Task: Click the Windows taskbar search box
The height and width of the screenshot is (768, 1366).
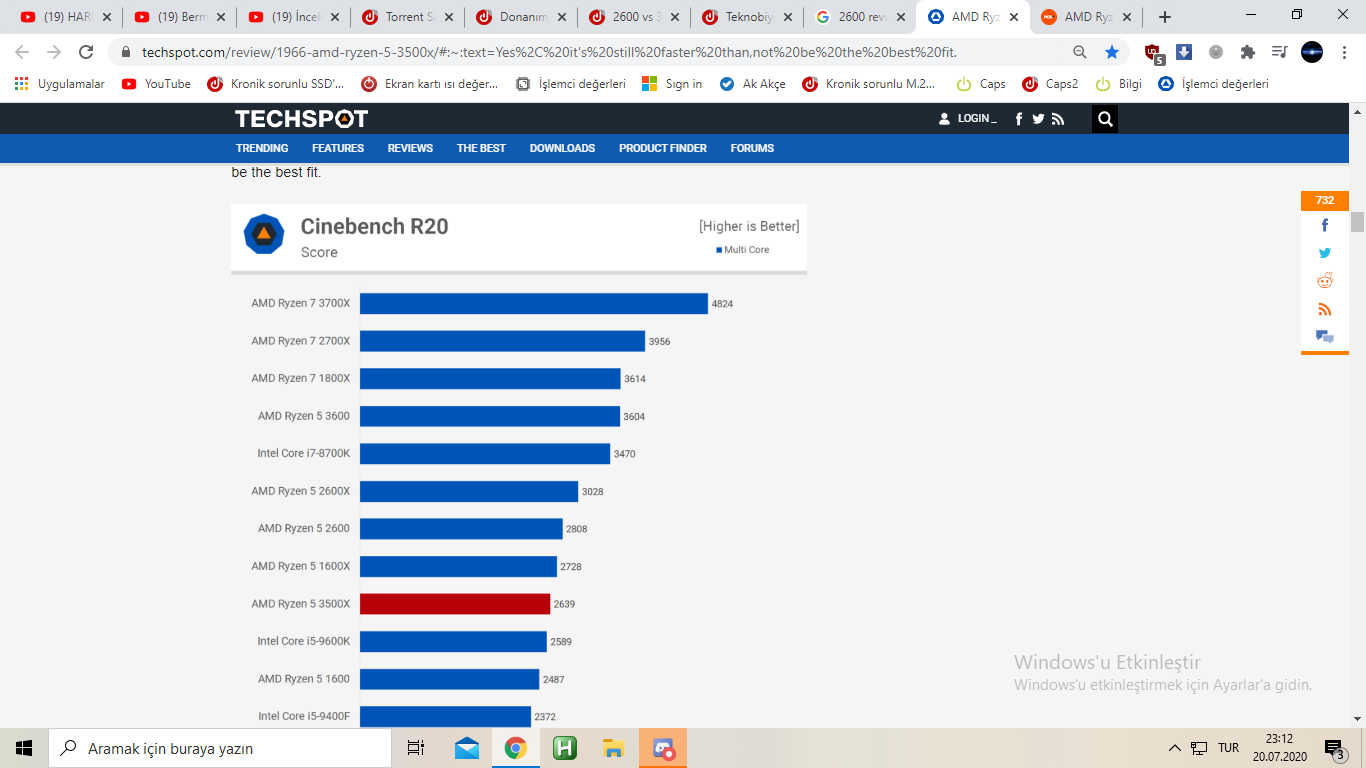Action: tap(220, 748)
